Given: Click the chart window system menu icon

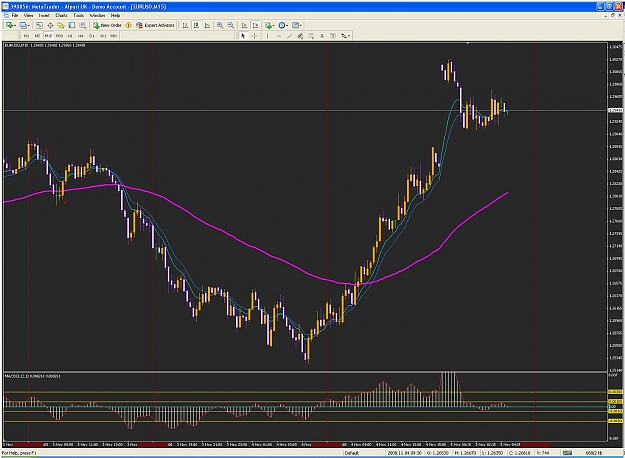Looking at the screenshot, I should (6, 16).
